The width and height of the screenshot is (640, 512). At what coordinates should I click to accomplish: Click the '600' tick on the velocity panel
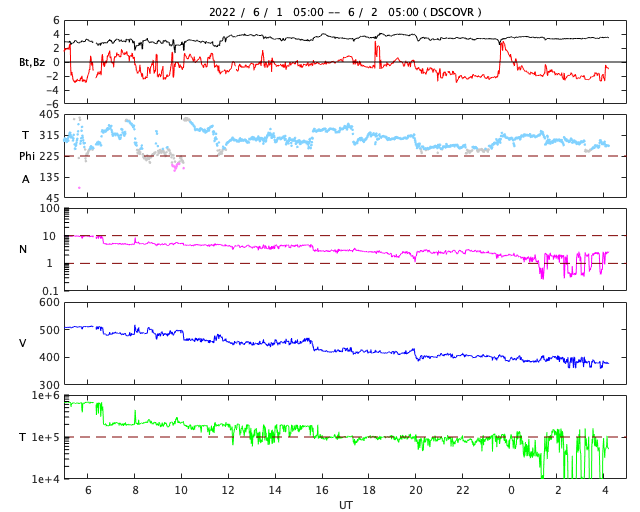pos(49,302)
